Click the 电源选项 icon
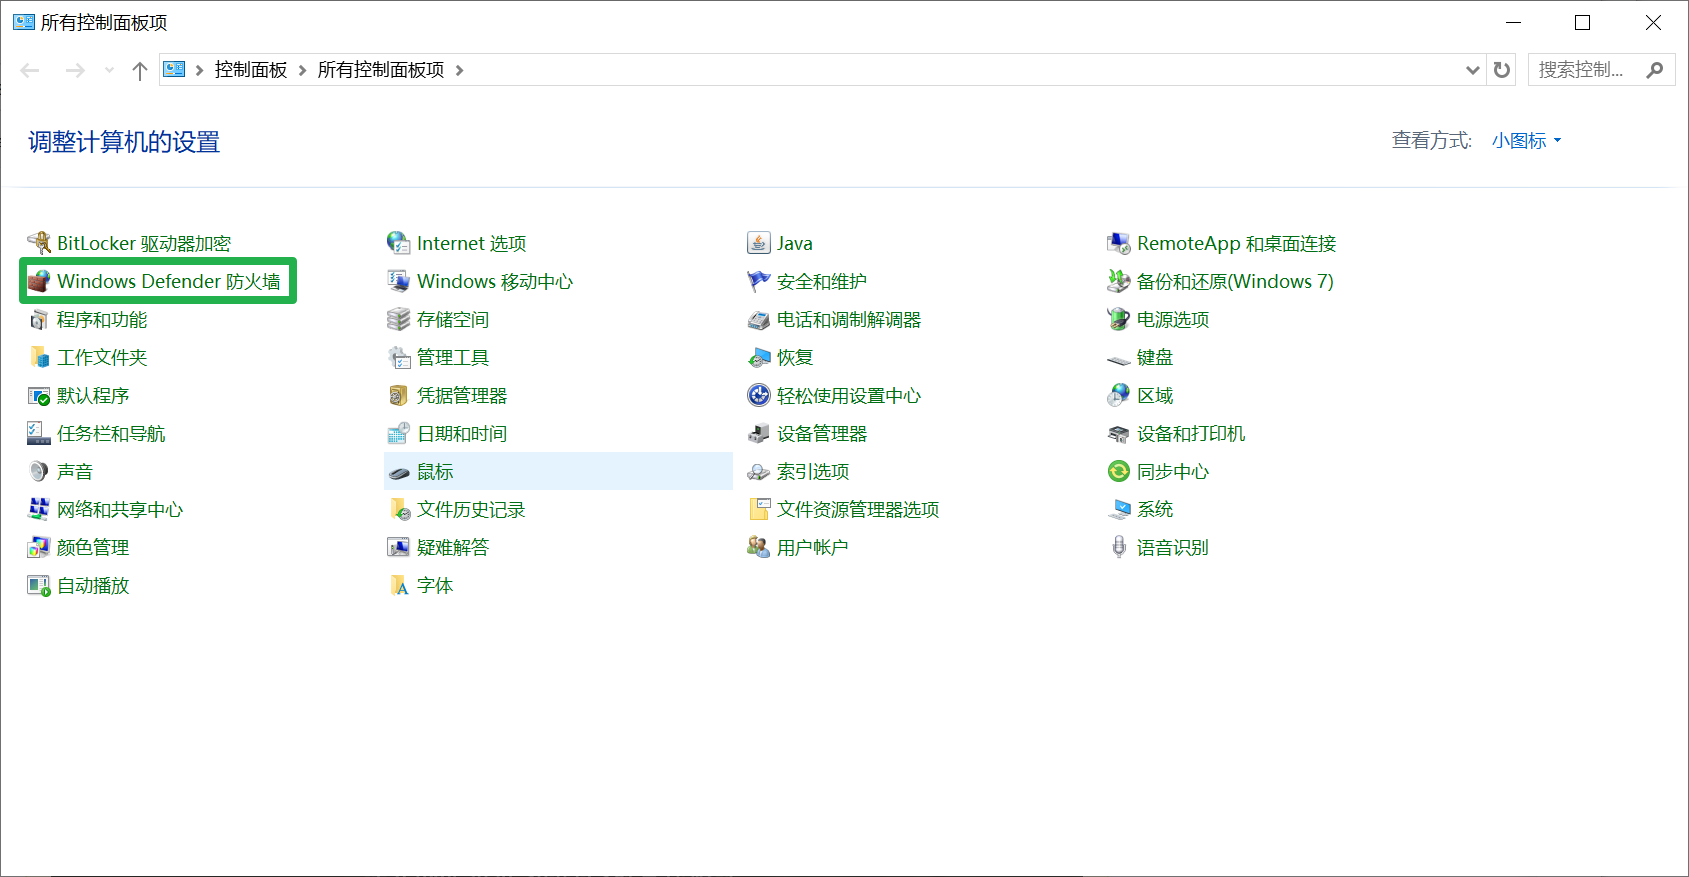This screenshot has height=877, width=1689. click(1119, 319)
